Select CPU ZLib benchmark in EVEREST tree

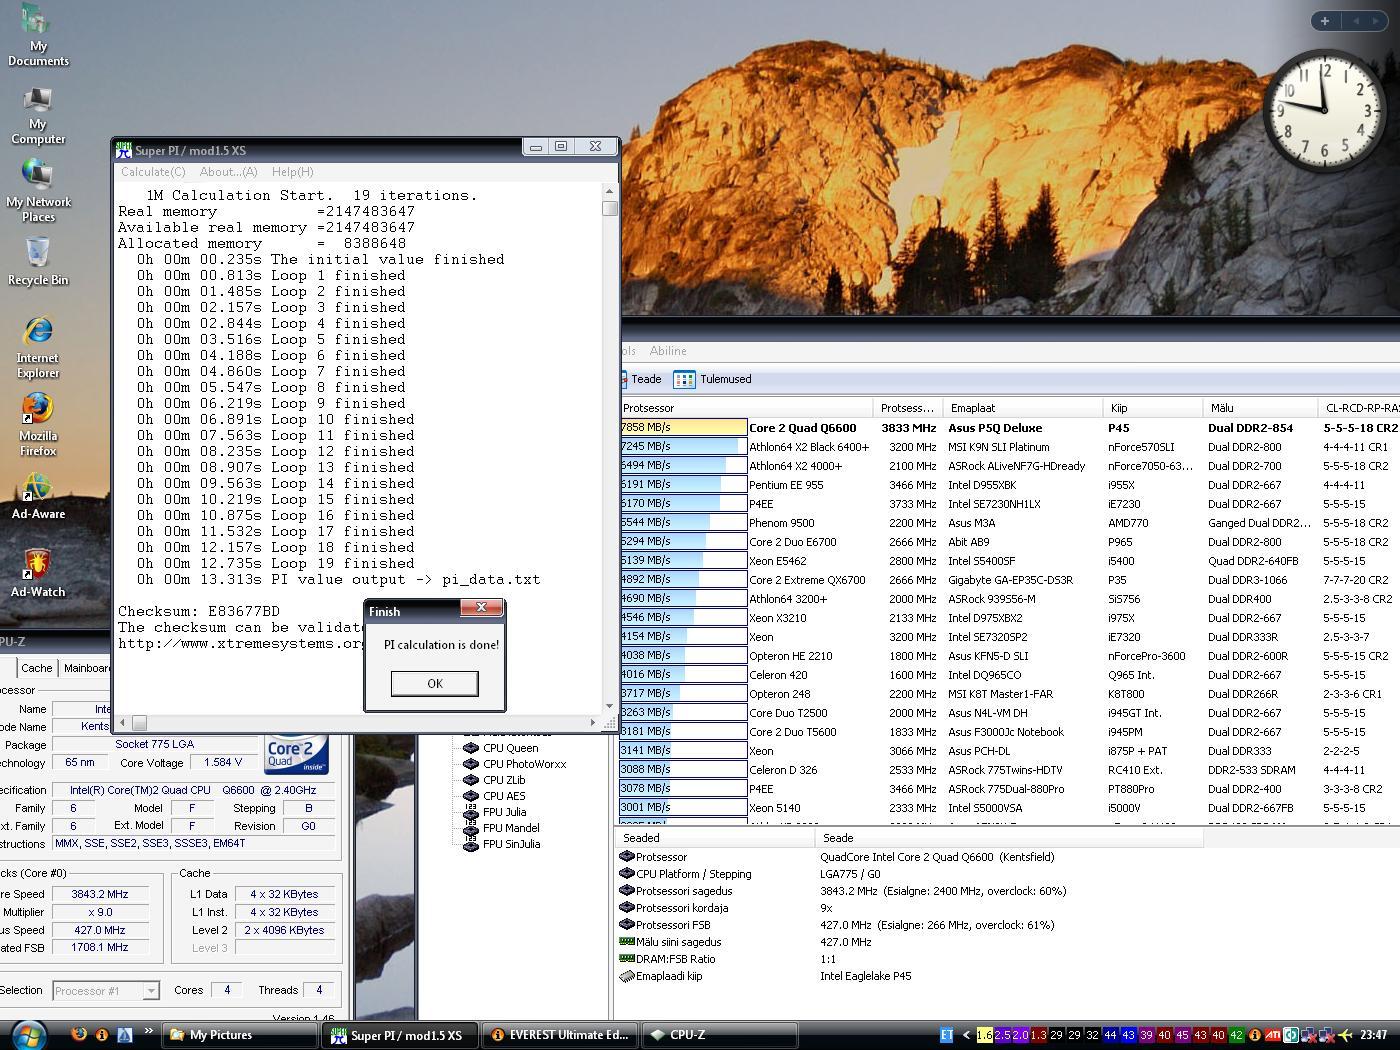[503, 780]
